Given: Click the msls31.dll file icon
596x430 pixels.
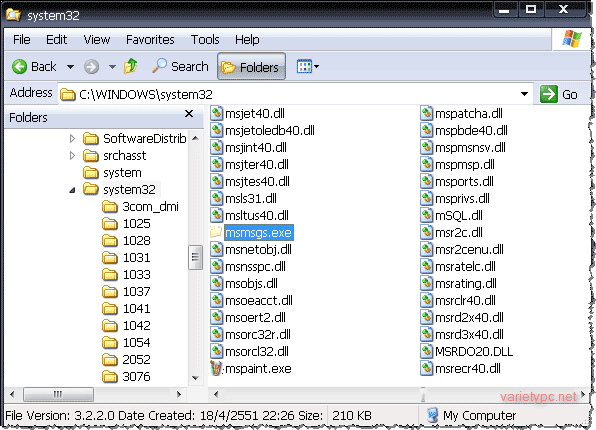Looking at the screenshot, I should pos(216,198).
